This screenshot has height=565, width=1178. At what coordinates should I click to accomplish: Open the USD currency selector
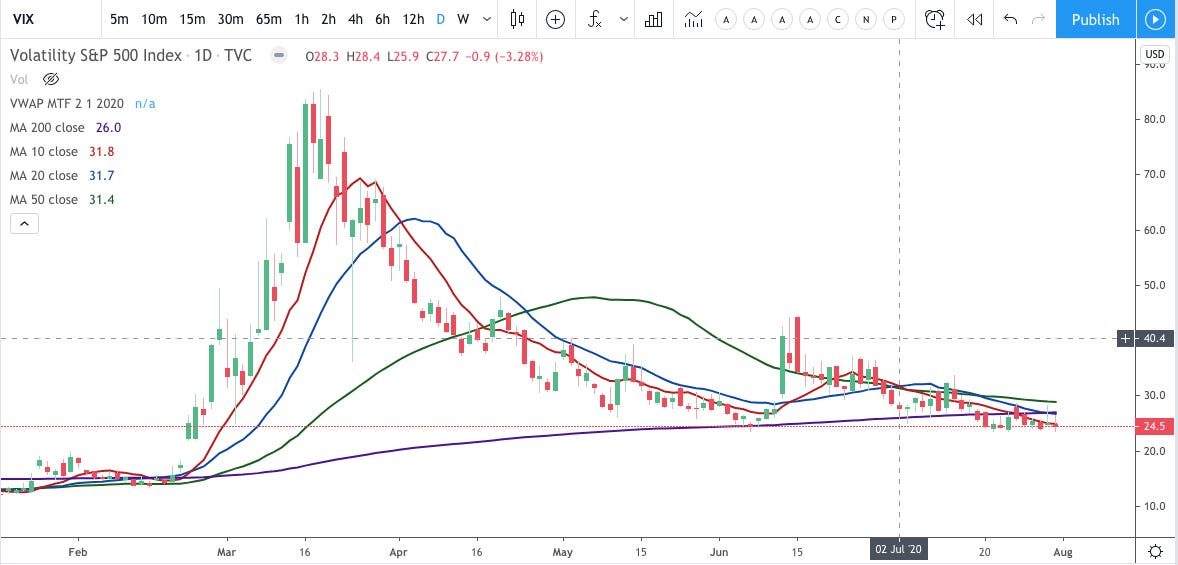pos(1153,54)
